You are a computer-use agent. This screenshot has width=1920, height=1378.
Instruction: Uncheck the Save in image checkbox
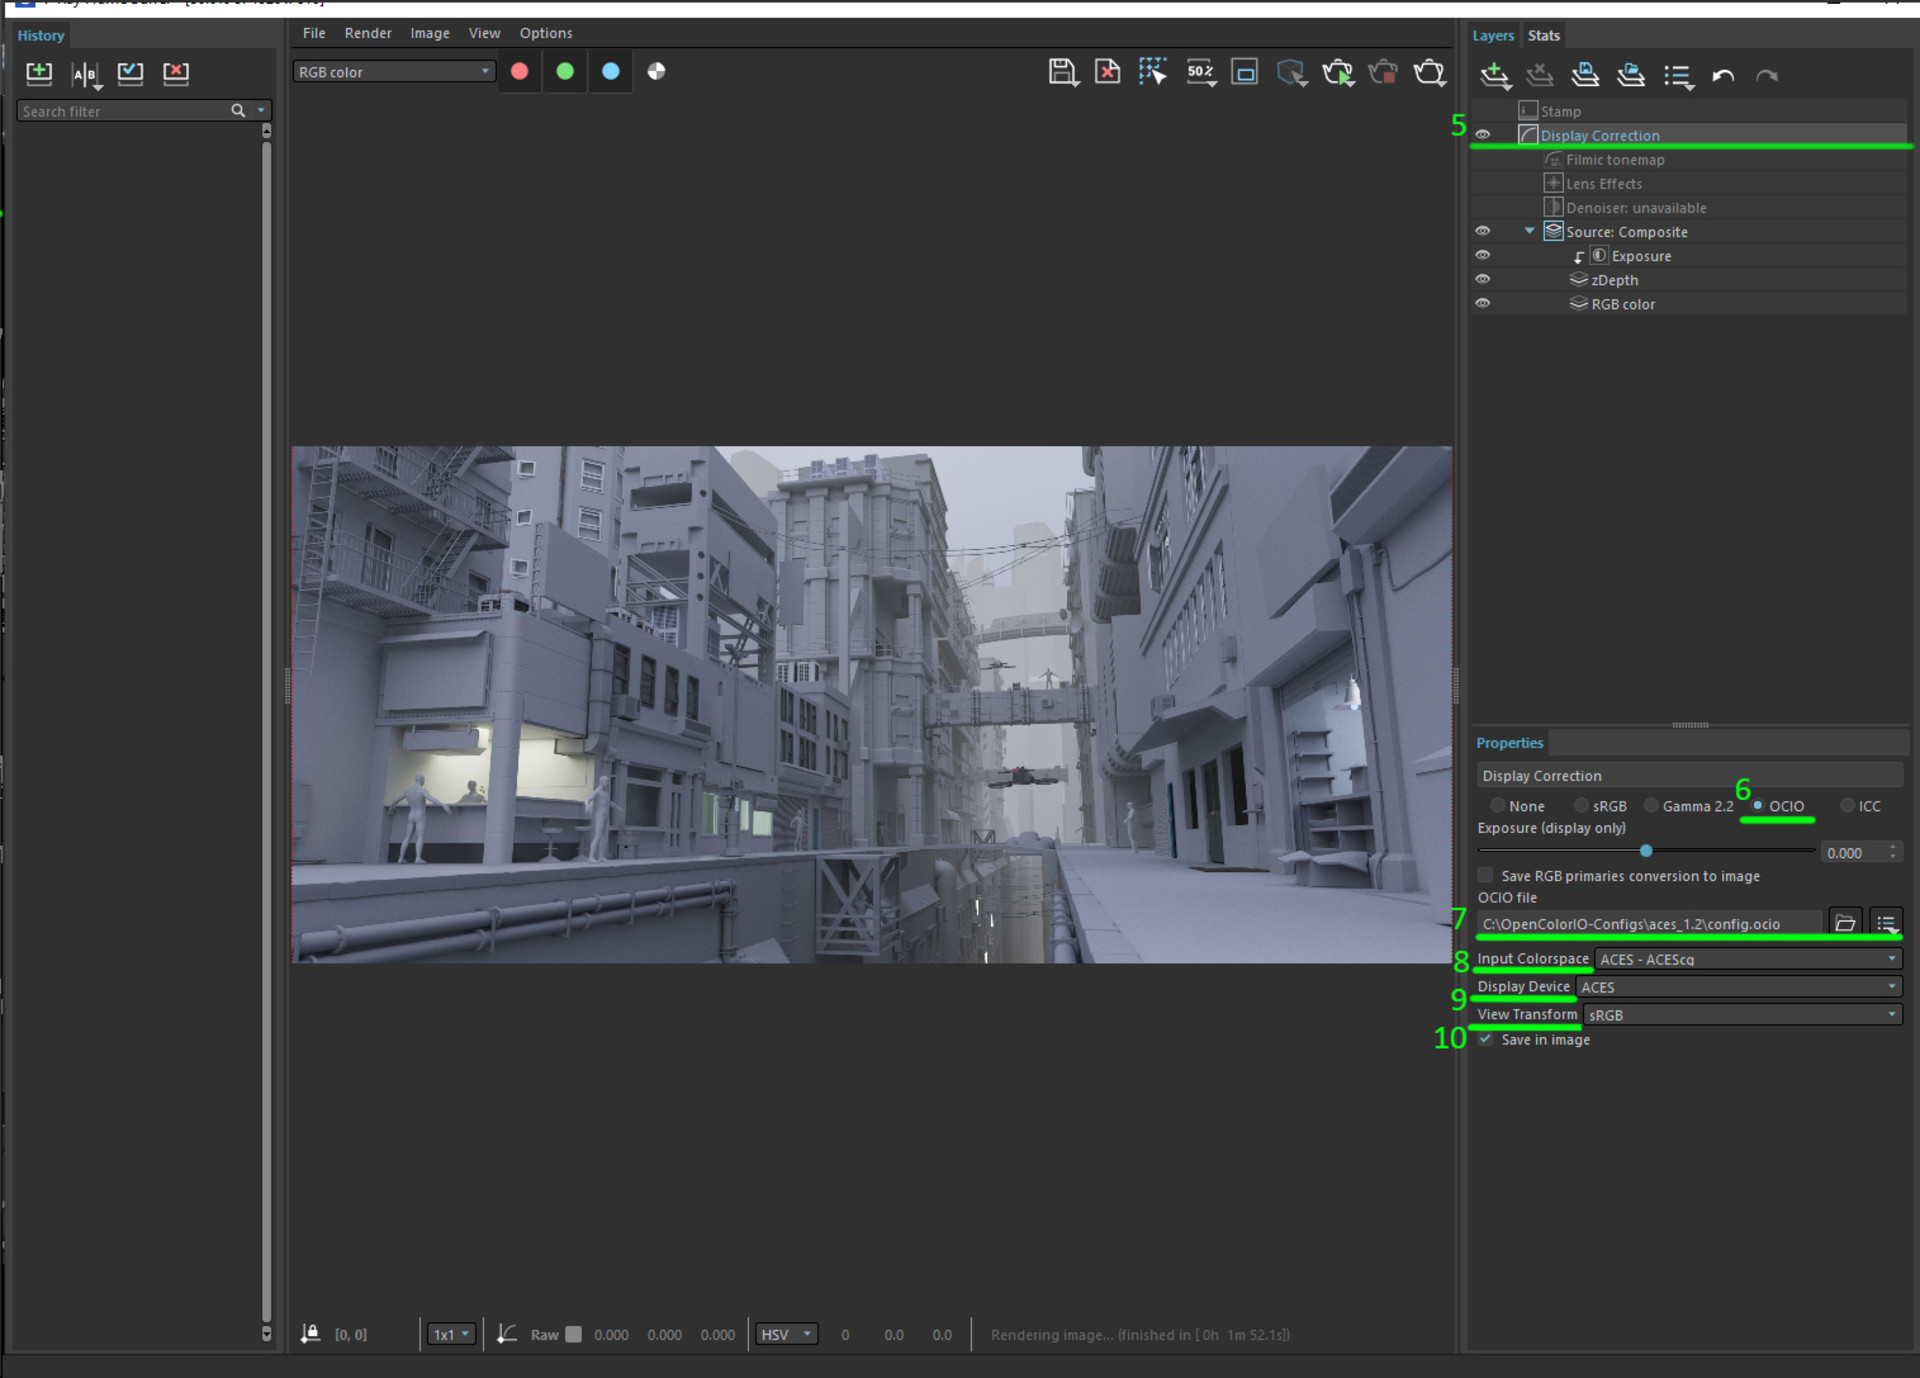1486,1040
